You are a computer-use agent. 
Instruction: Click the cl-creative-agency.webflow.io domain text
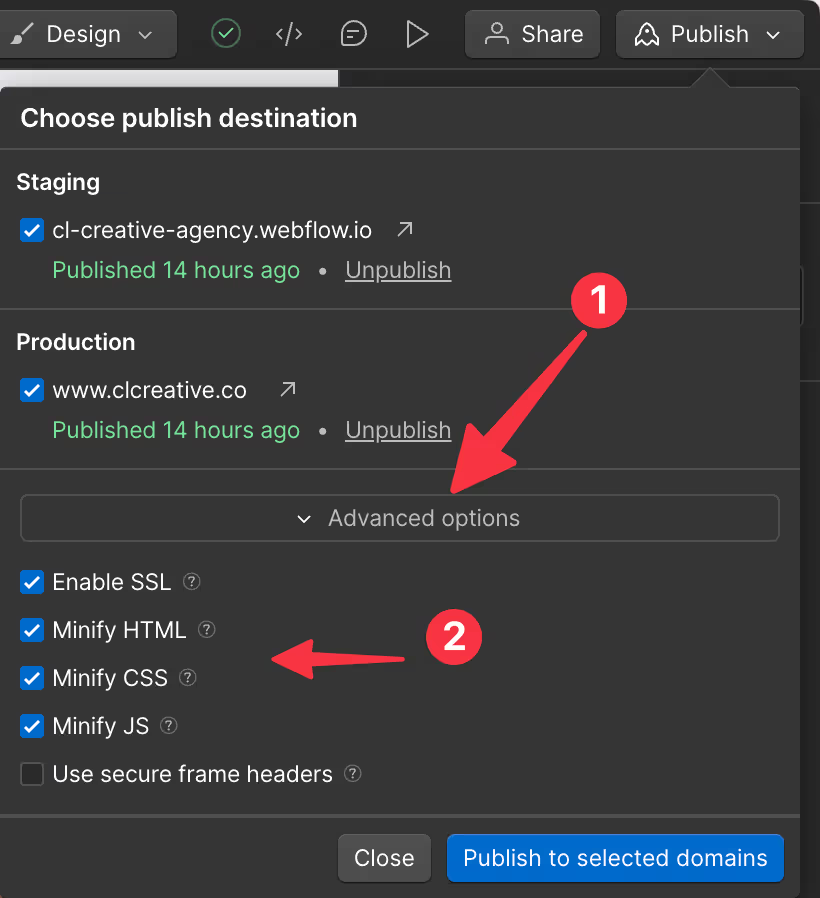point(212,230)
